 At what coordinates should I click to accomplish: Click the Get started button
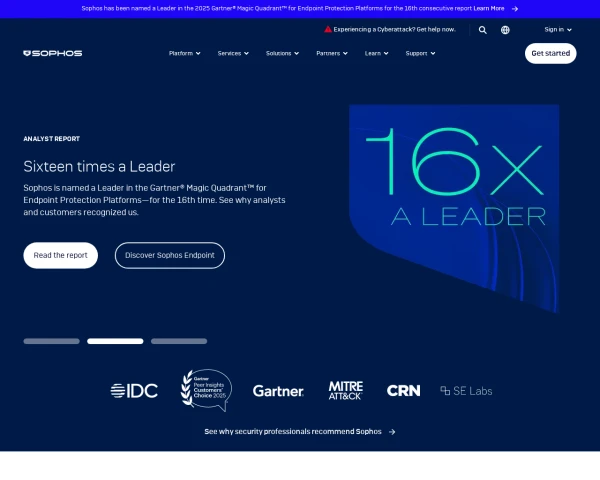pyautogui.click(x=551, y=53)
